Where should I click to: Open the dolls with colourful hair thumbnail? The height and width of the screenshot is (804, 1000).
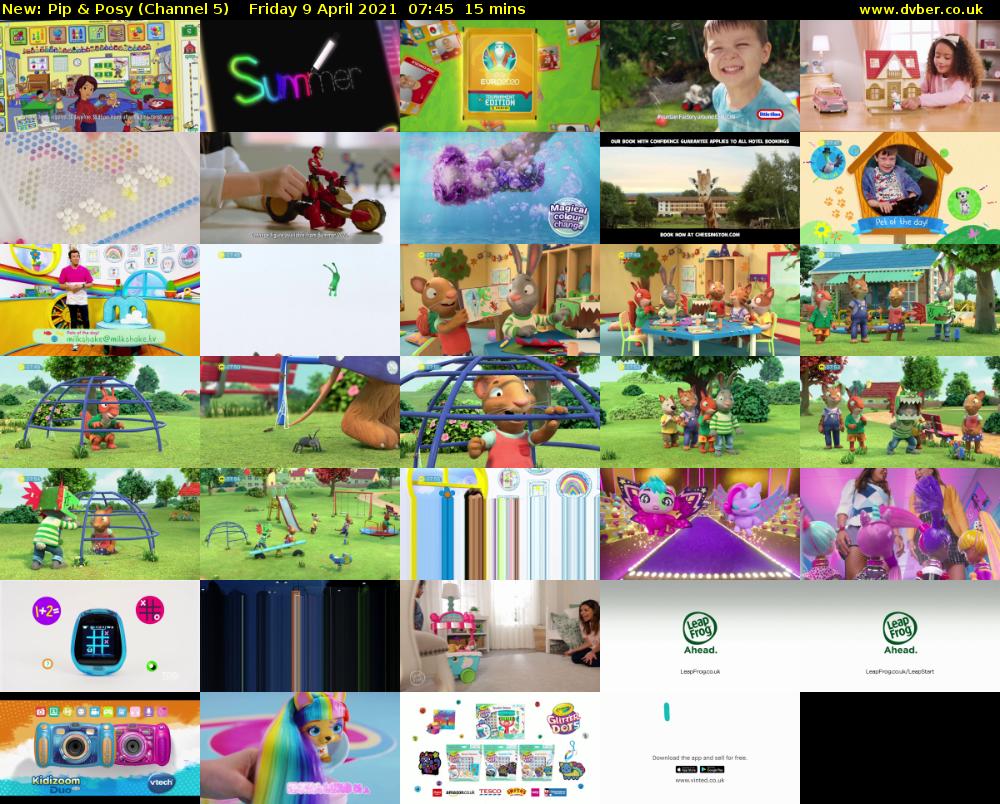(900, 523)
